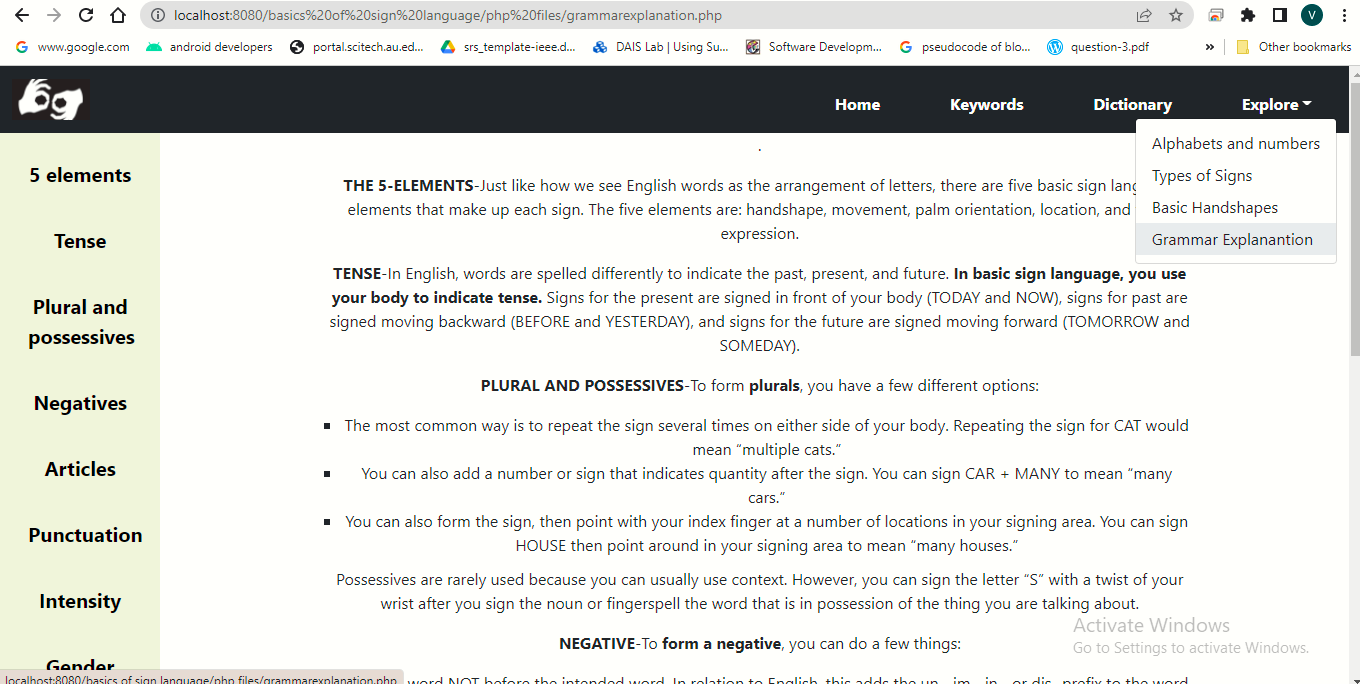Open pseudocode of blo... bookmark
Viewport: 1360px width, 684px height.
click(x=966, y=47)
